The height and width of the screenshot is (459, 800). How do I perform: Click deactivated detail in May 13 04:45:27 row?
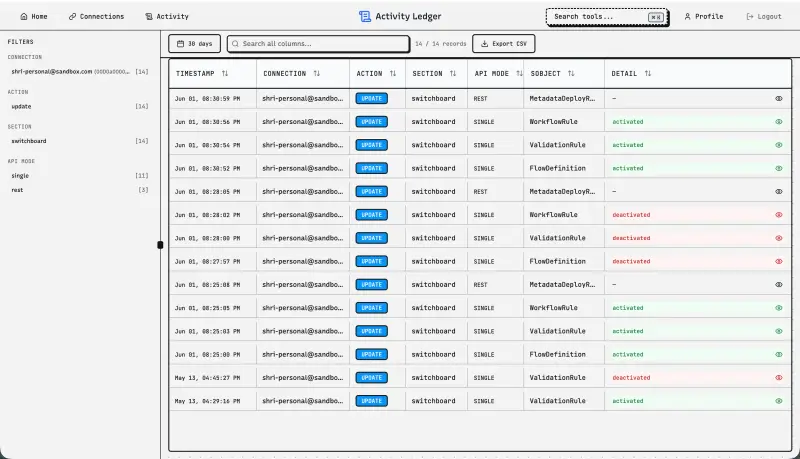[x=631, y=378]
